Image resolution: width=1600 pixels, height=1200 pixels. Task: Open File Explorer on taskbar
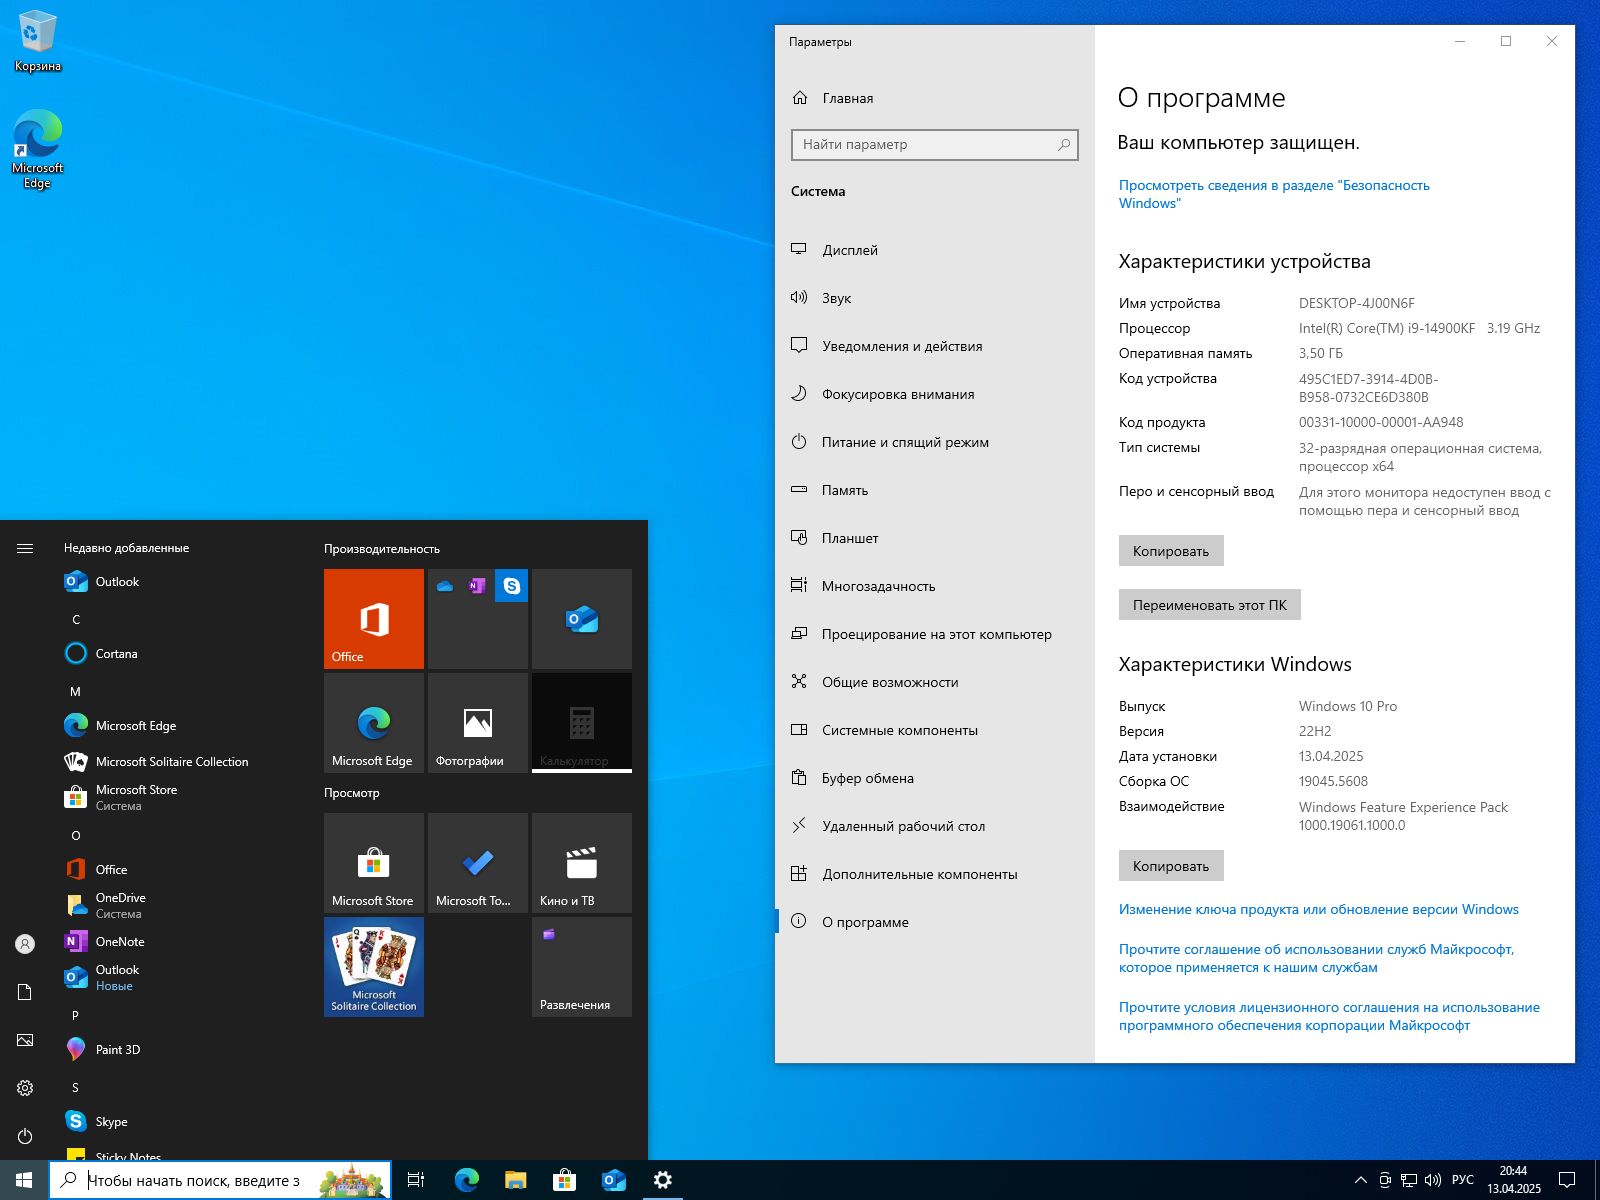click(515, 1180)
